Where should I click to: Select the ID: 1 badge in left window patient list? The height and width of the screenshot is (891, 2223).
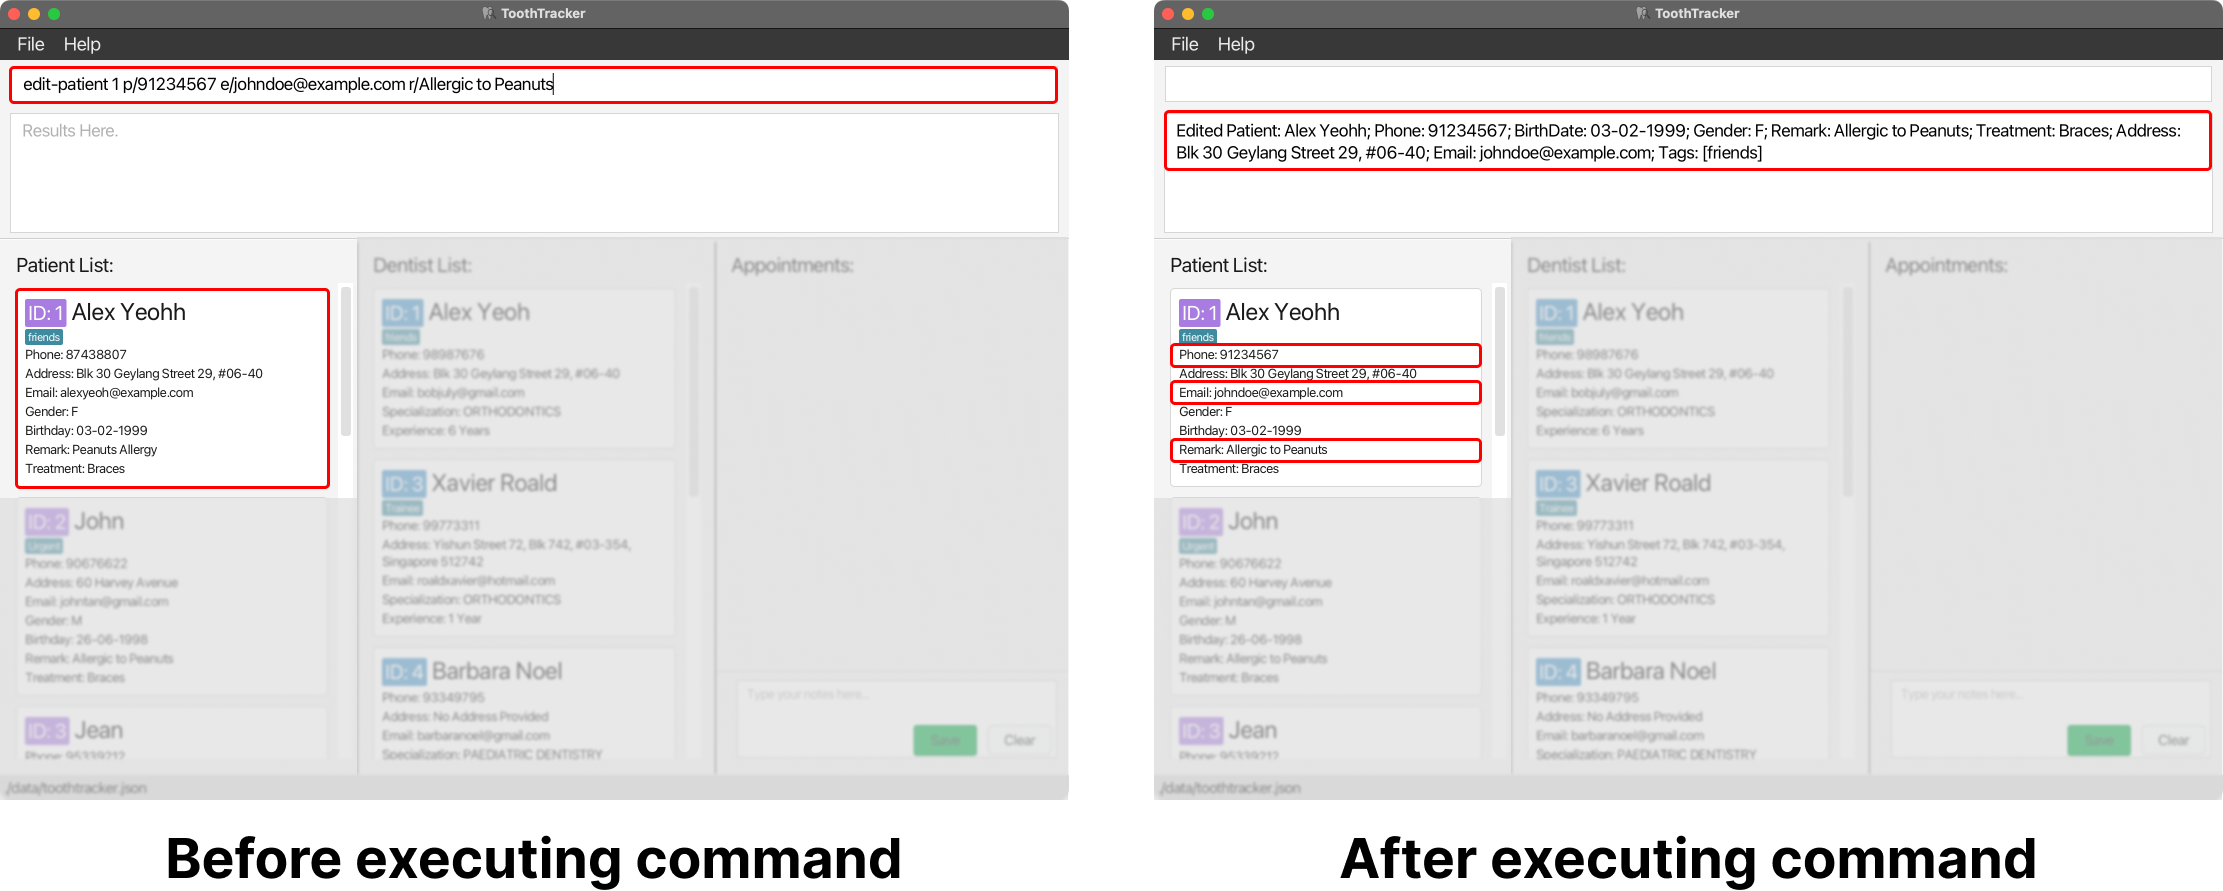coord(46,313)
